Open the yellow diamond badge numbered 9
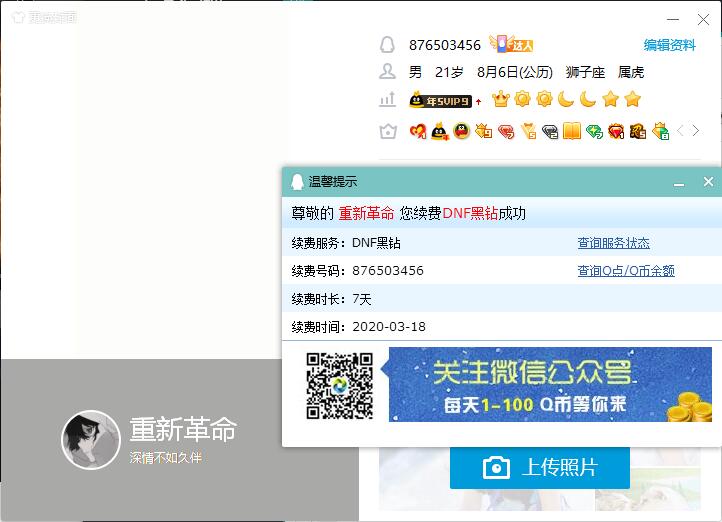 pos(483,131)
